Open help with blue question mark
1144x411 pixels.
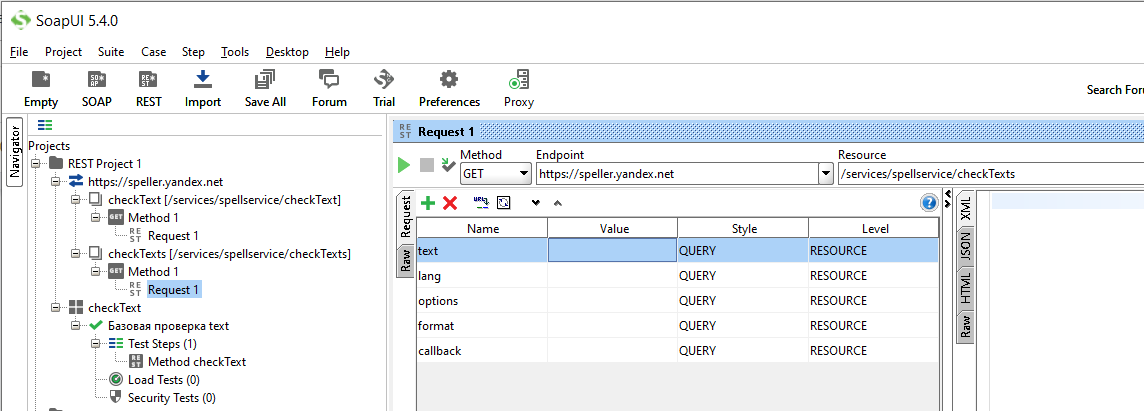click(929, 203)
